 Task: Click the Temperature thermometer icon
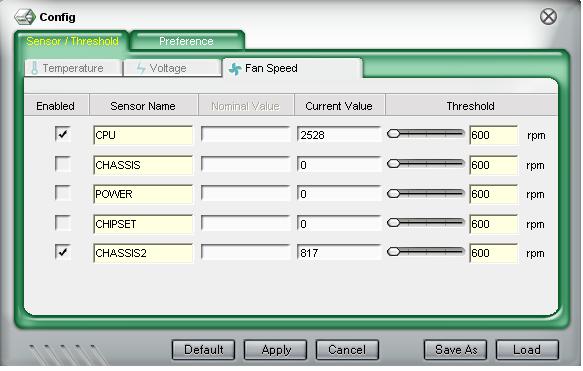(x=35, y=68)
